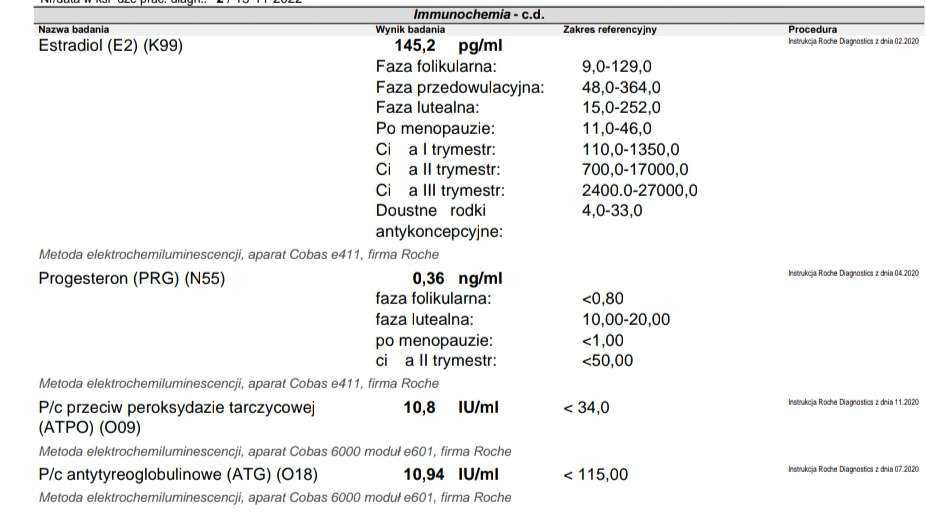This screenshot has height=517, width=925.
Task: Select the <50,00 reference value
Action: tap(607, 360)
